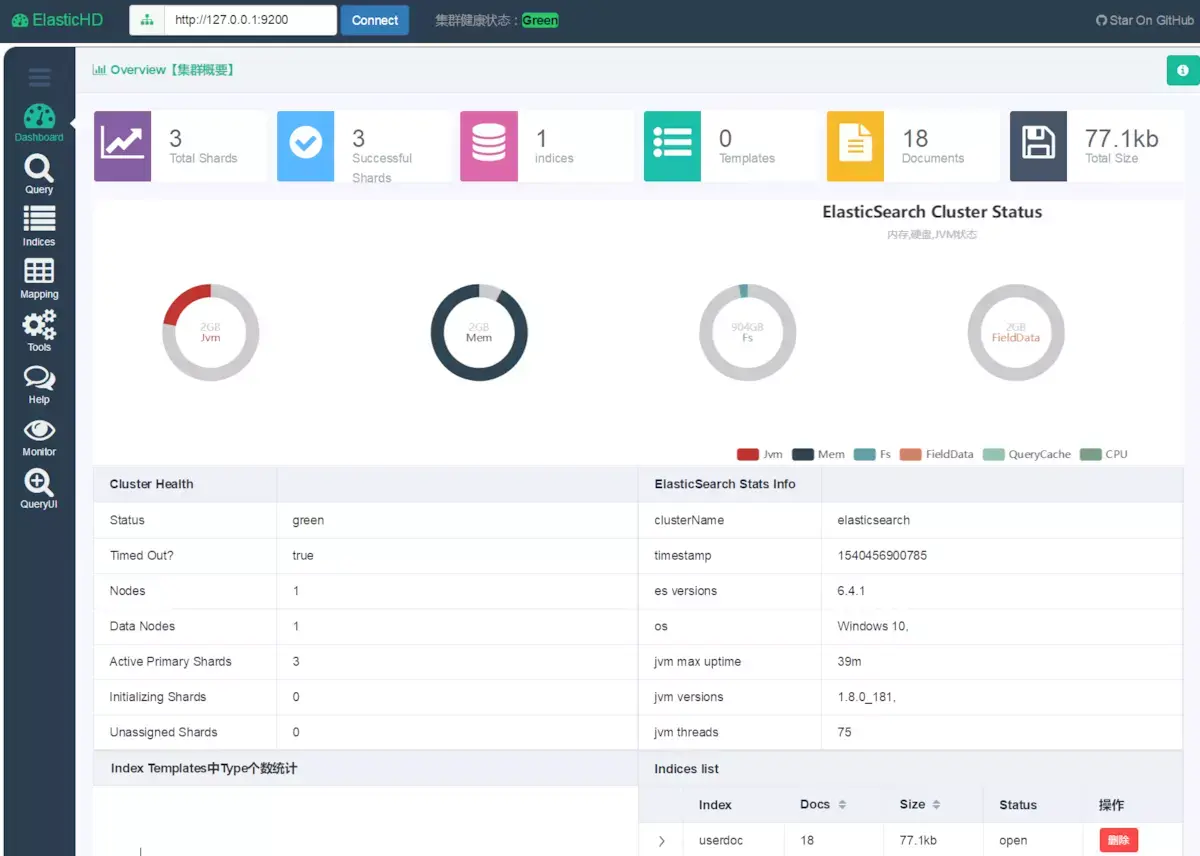This screenshot has width=1200, height=856.
Task: Open the QueryUI zoom icon
Action: point(39,483)
